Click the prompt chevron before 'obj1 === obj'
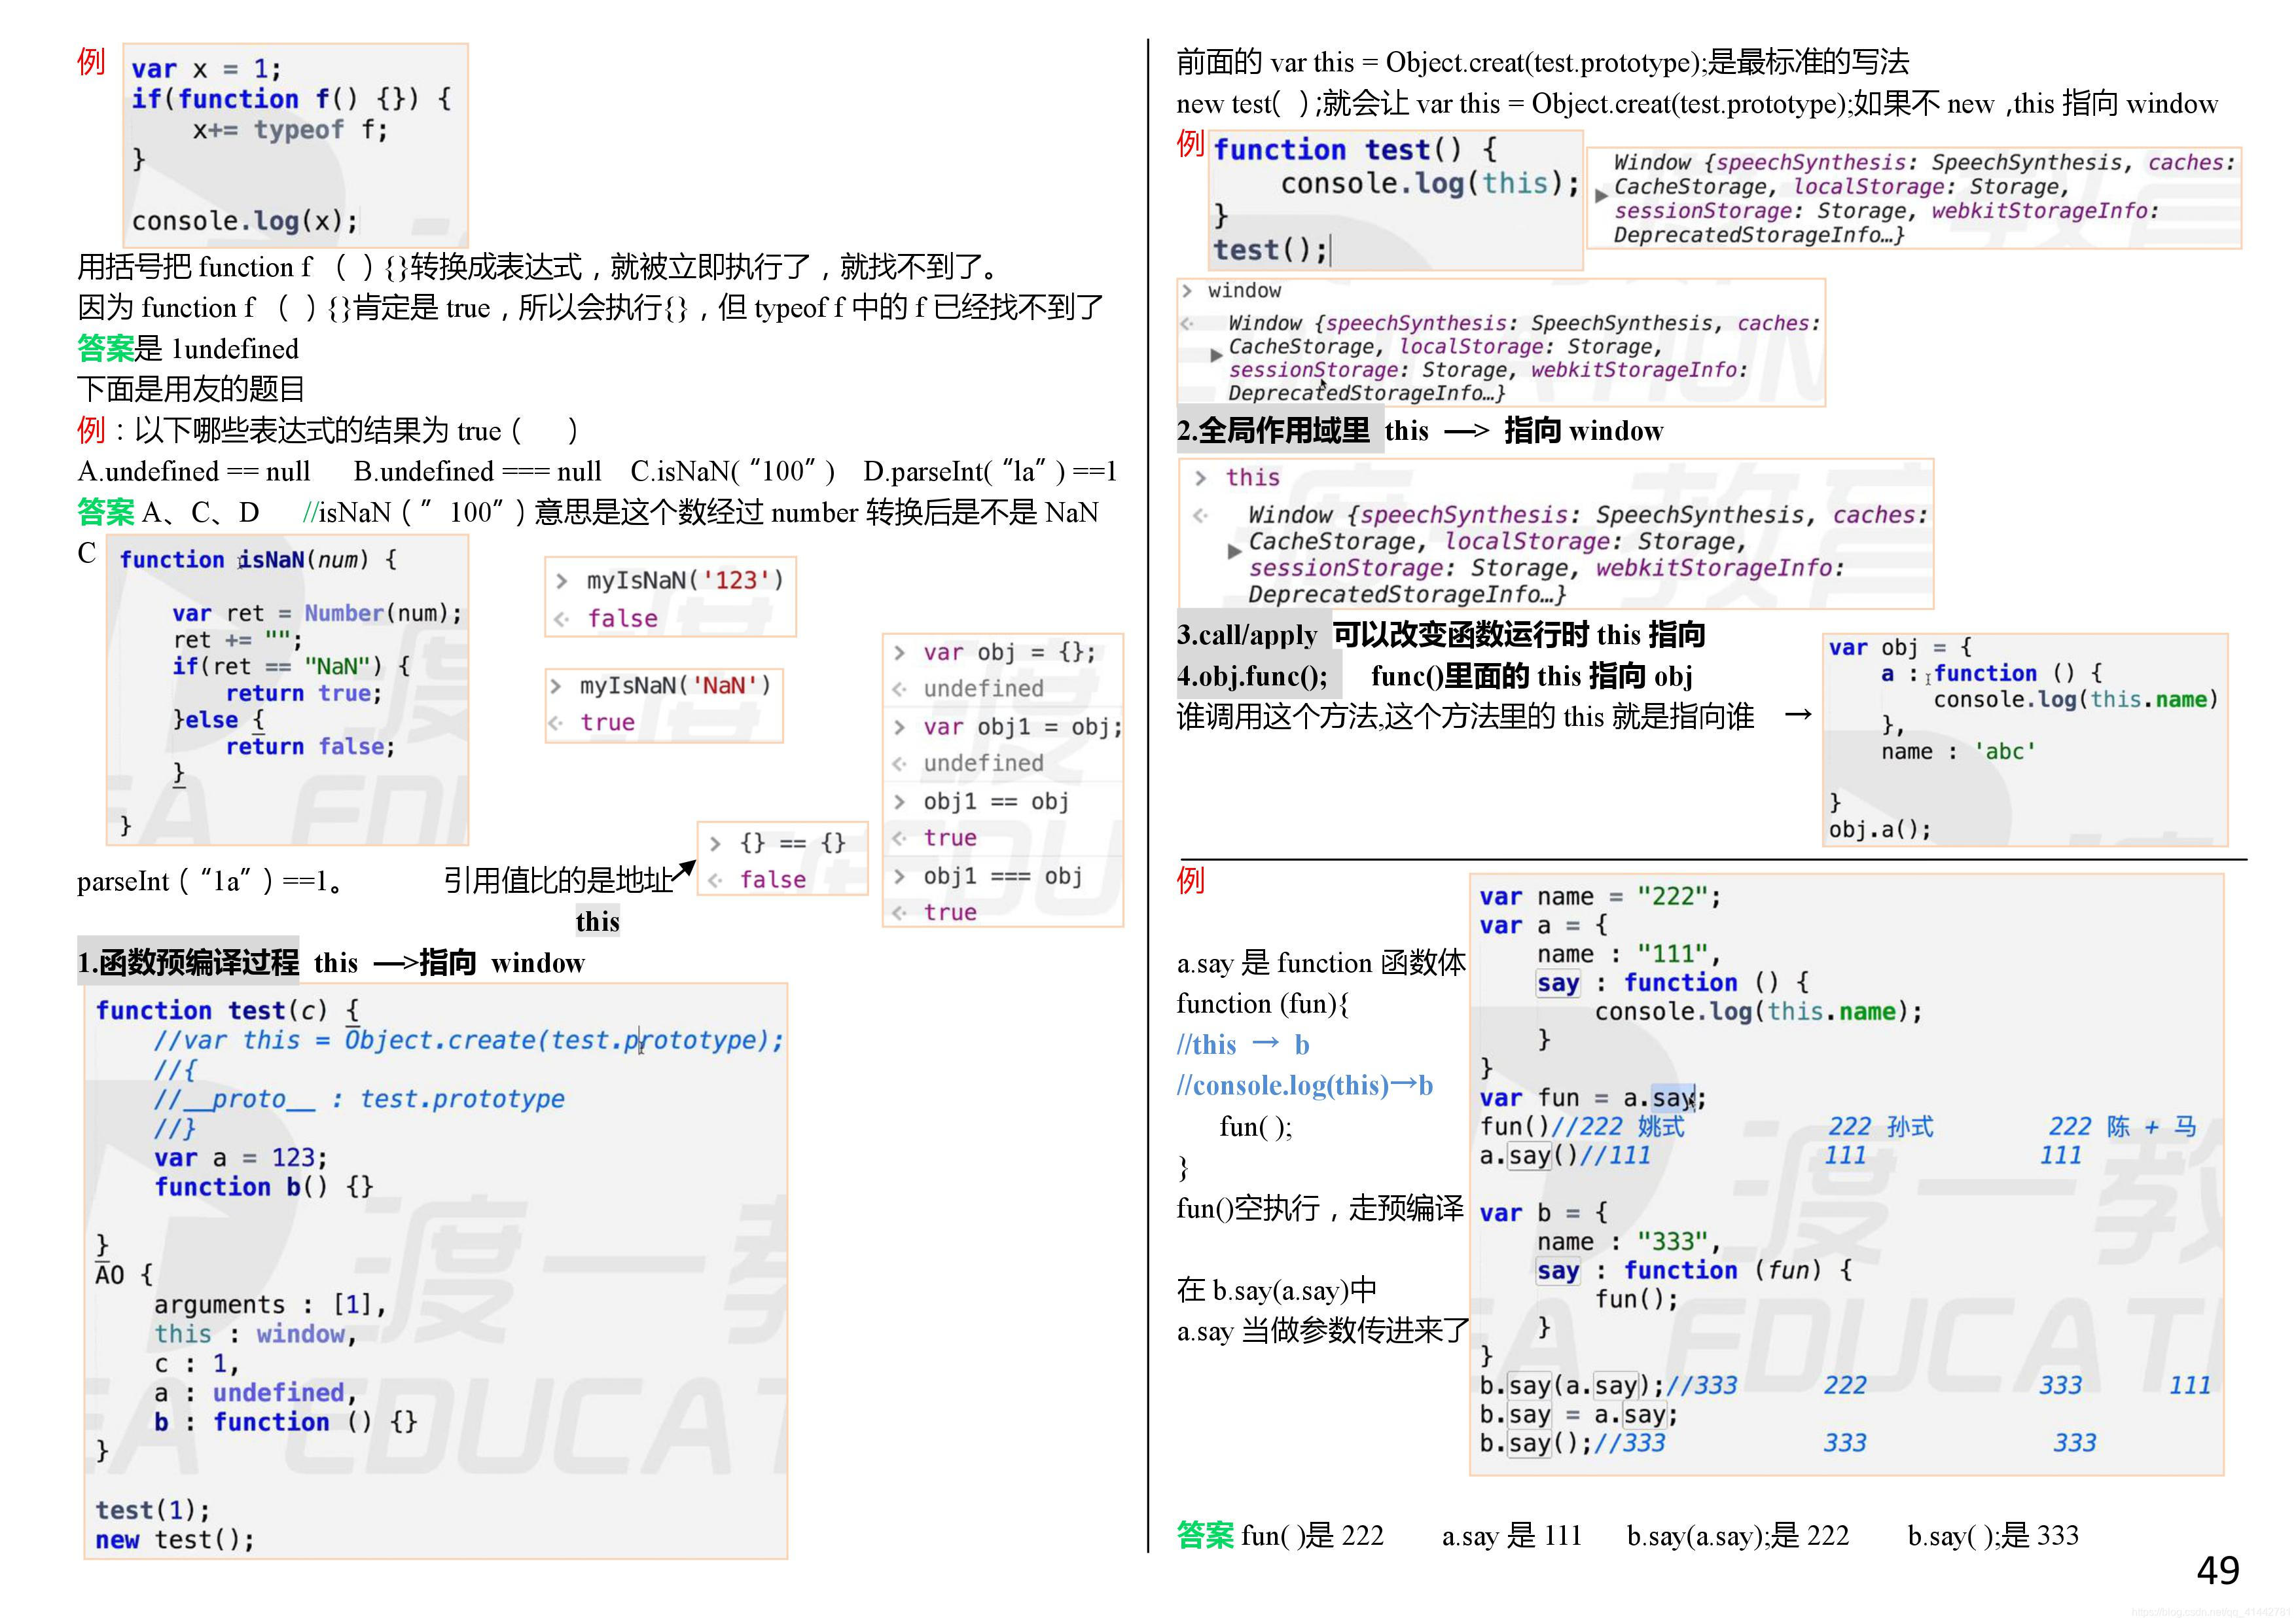 pos(900,877)
